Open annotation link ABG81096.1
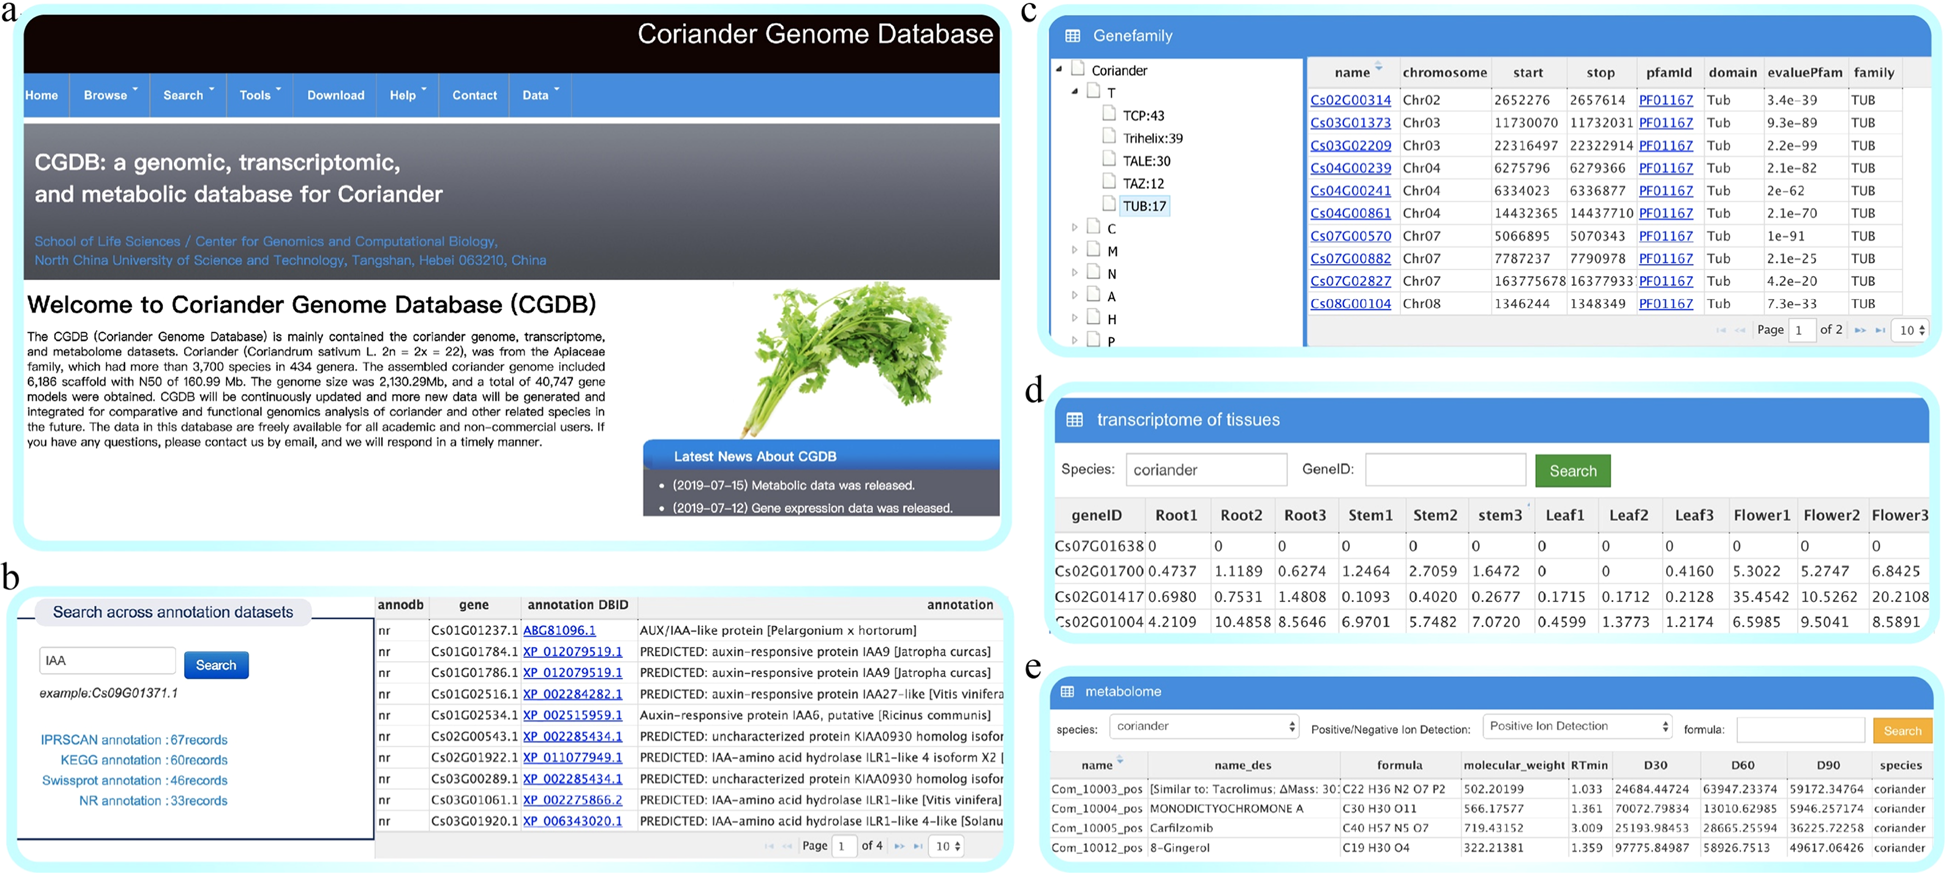The image size is (1945, 873). click(x=559, y=631)
